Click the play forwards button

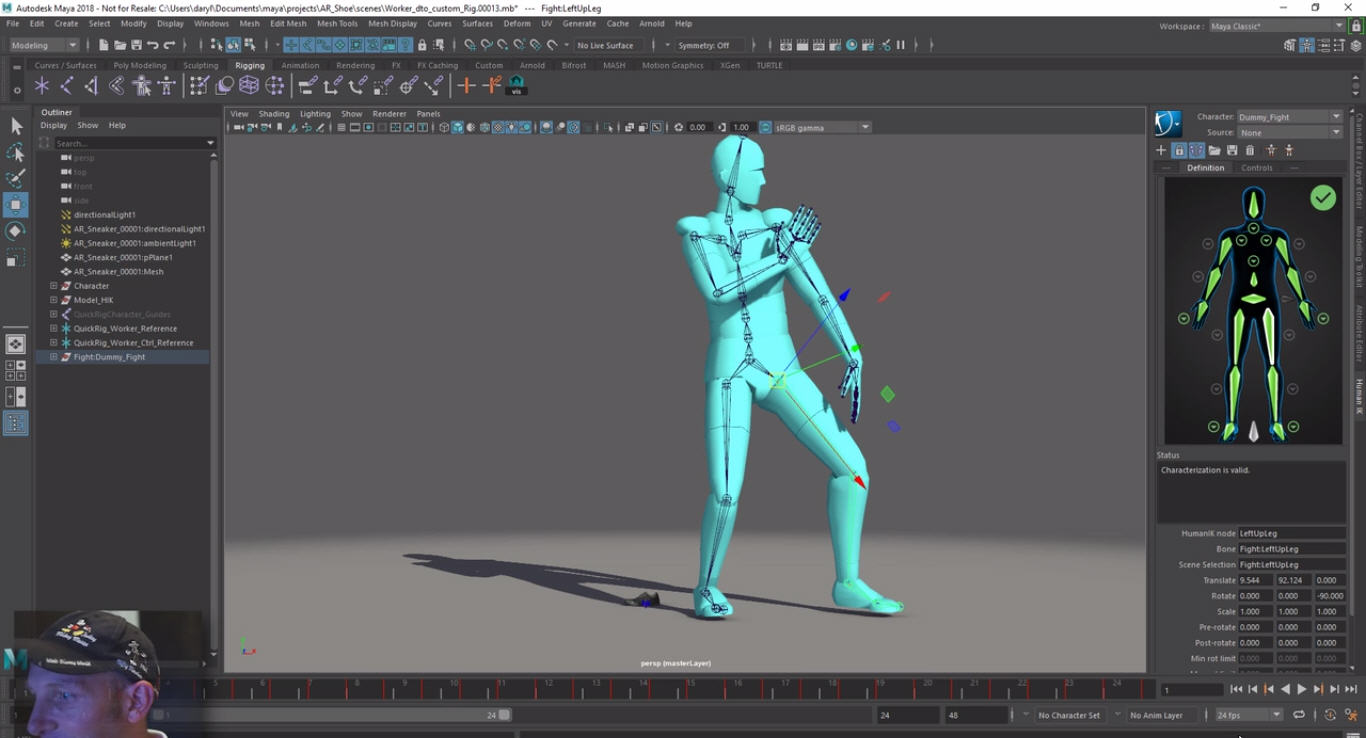(1301, 689)
